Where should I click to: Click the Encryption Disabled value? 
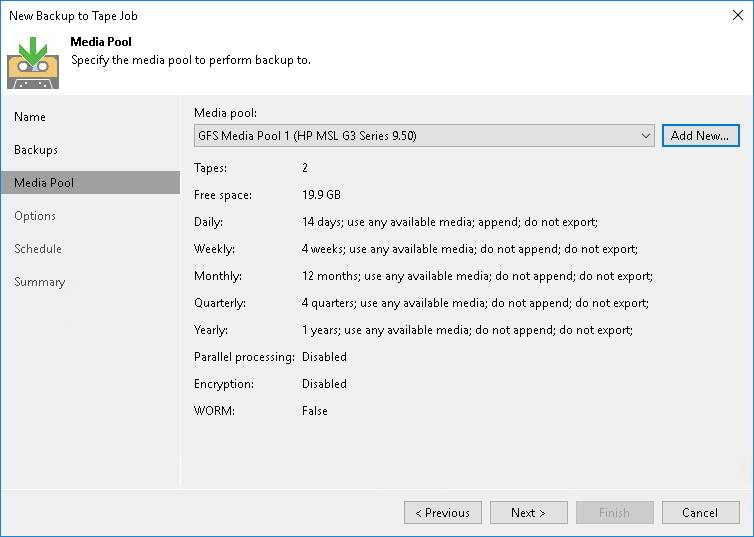coord(324,384)
